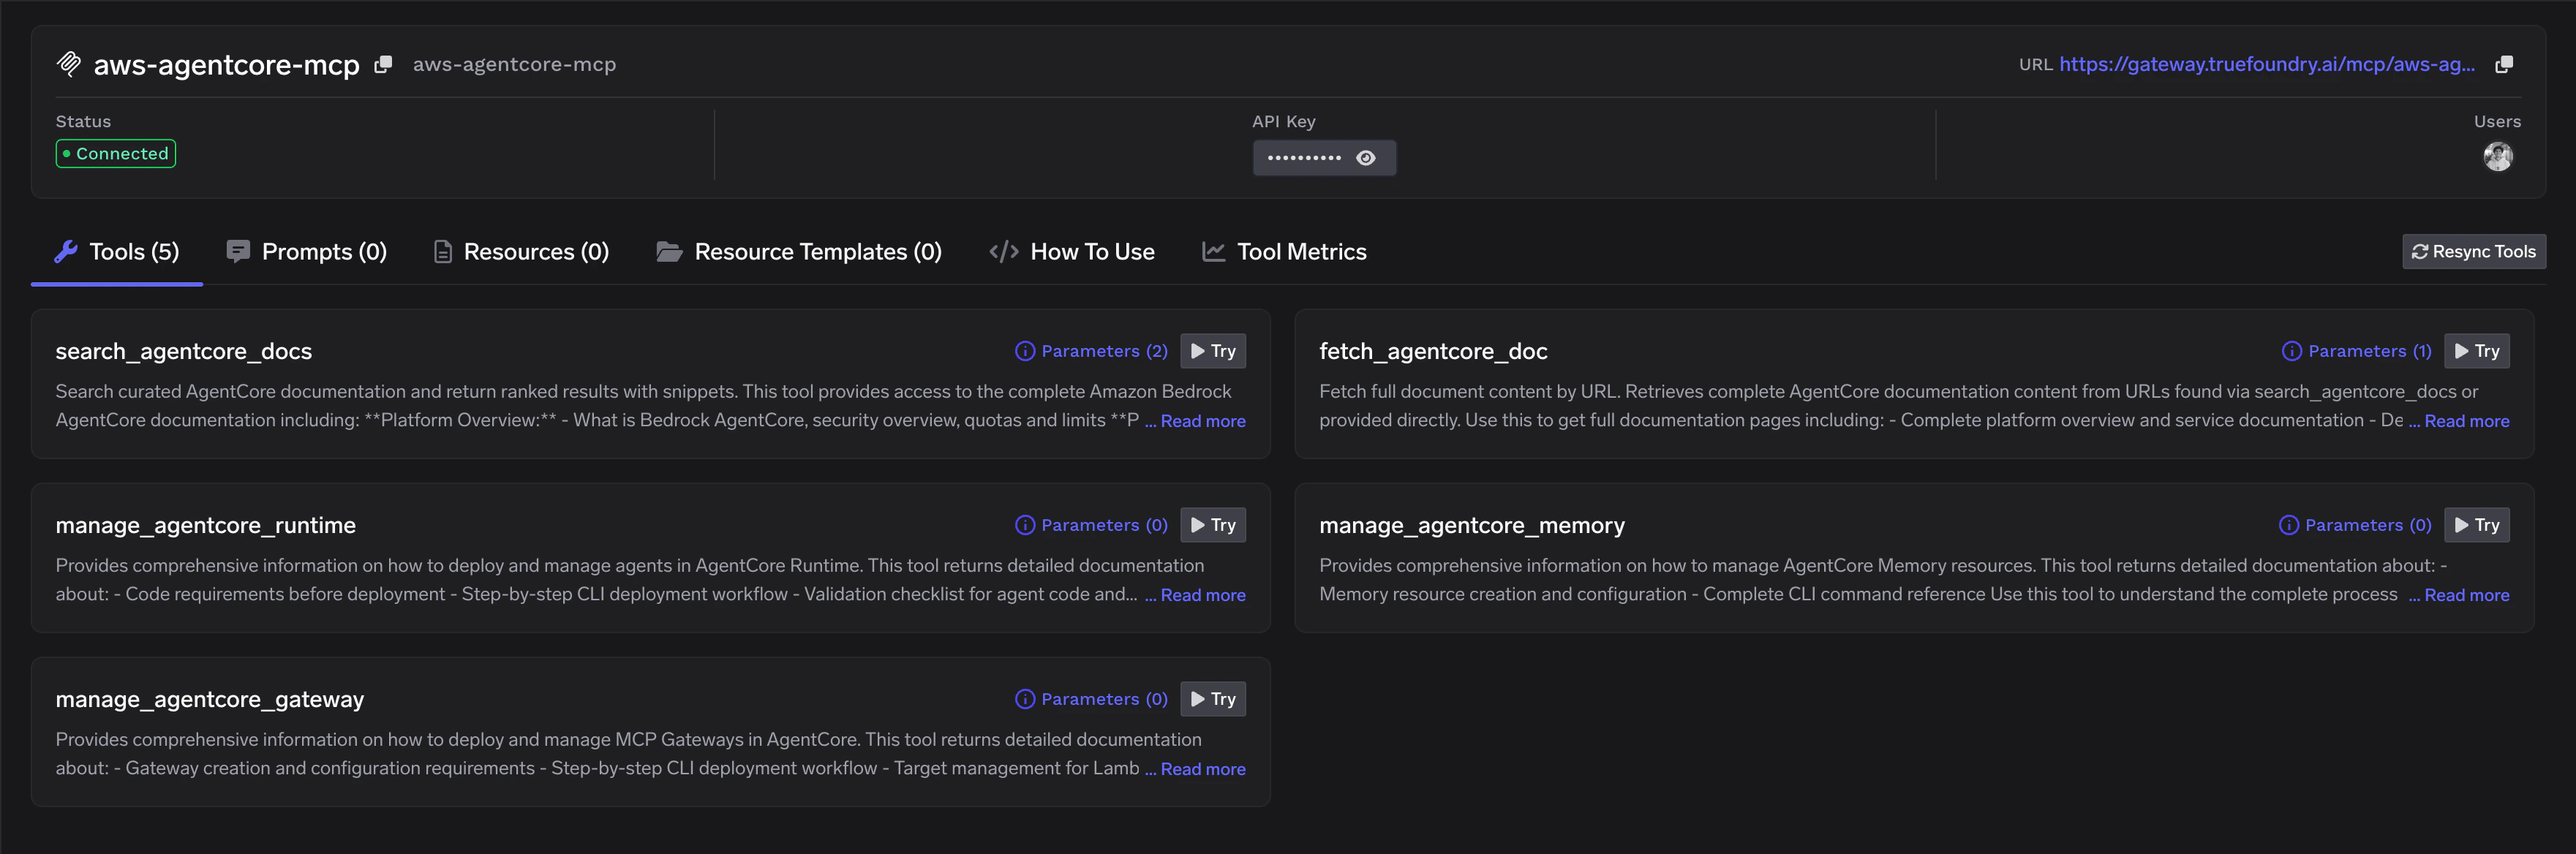This screenshot has width=2576, height=854.
Task: Open the How To Use tab
Action: (x=1072, y=252)
